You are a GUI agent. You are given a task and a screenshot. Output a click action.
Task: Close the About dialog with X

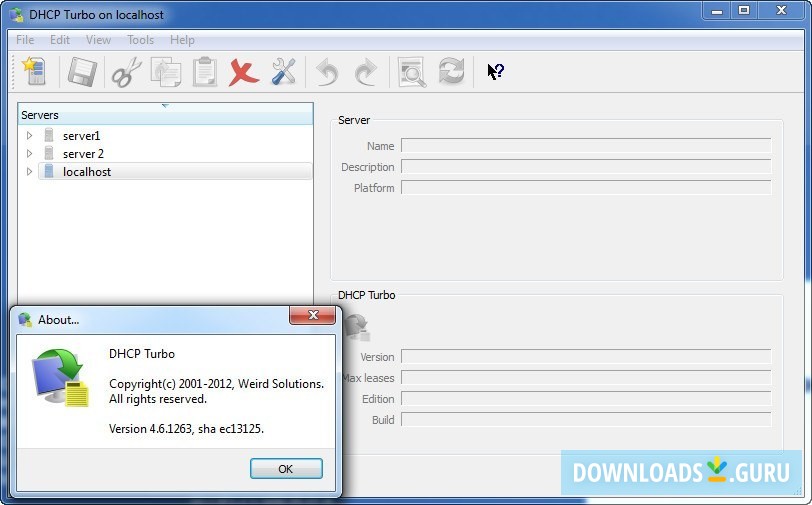click(x=312, y=315)
